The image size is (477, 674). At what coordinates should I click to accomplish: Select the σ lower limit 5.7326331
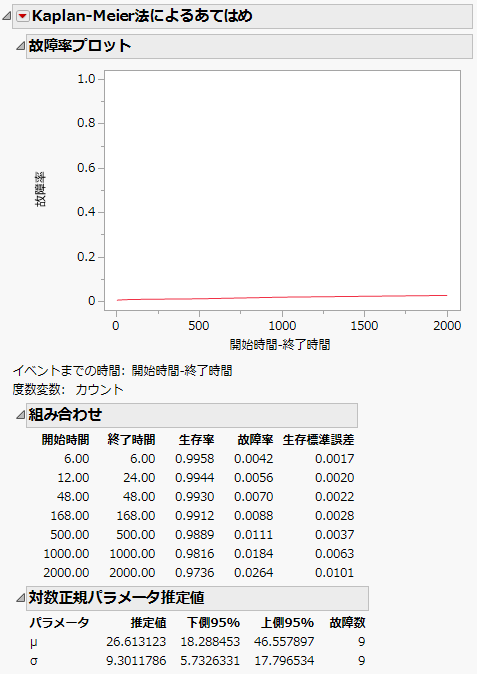tap(210, 661)
